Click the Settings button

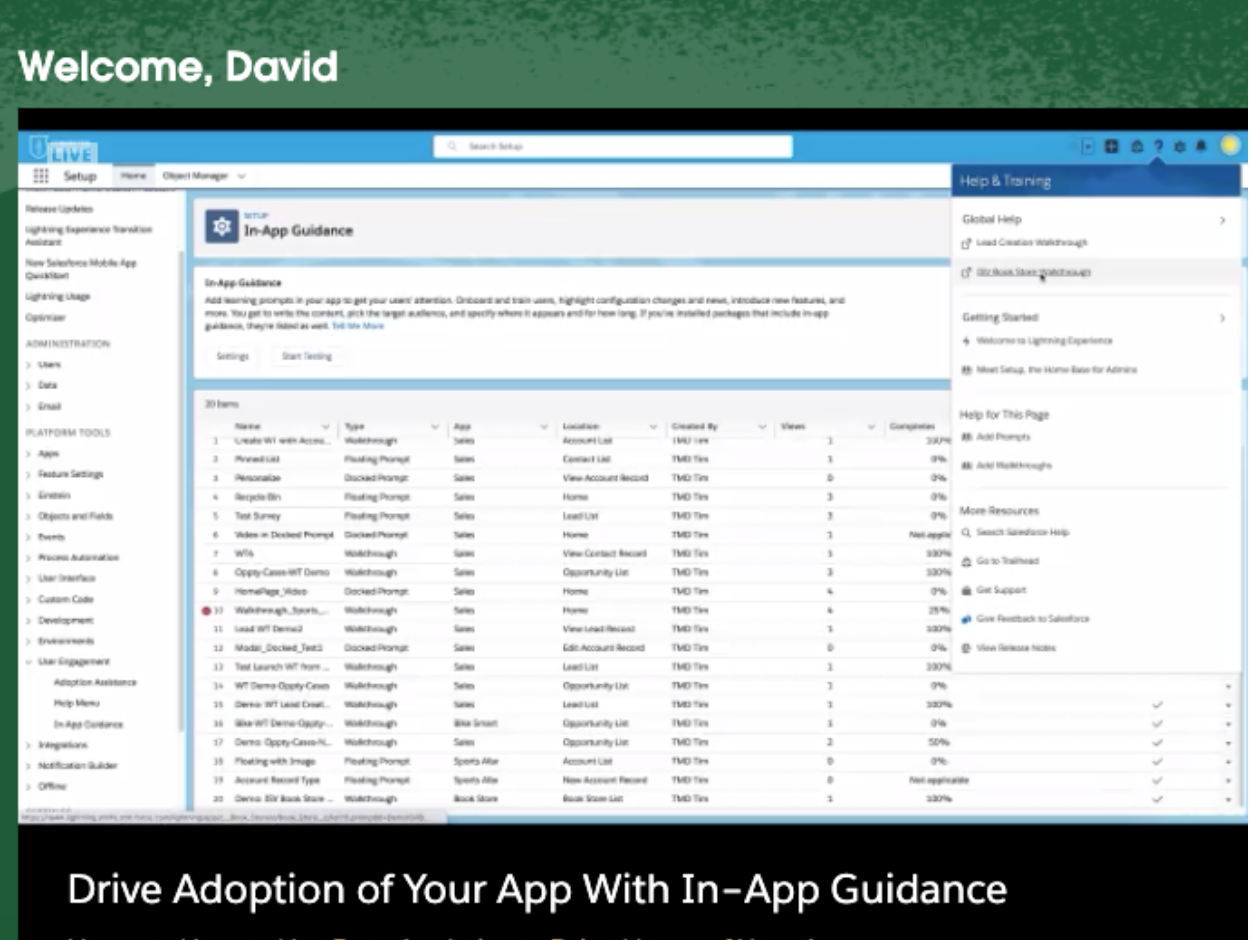tap(233, 356)
